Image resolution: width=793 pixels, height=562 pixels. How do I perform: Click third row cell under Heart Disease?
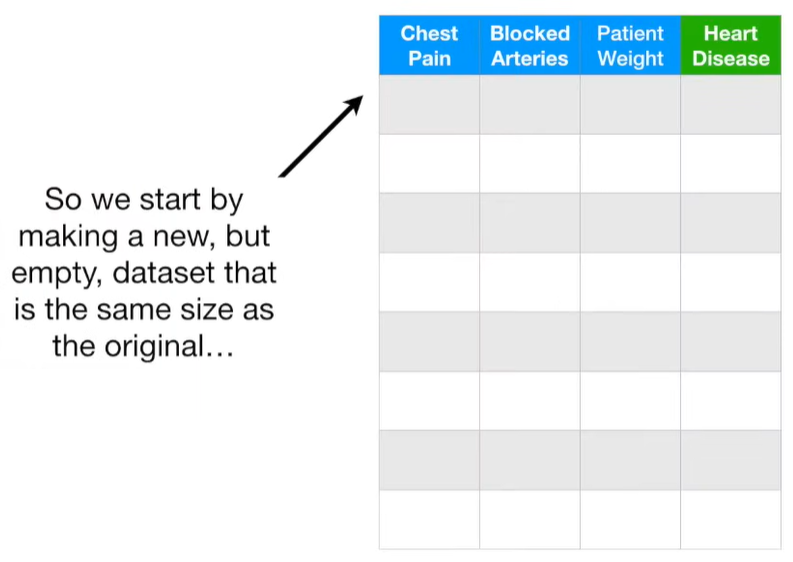click(731, 222)
